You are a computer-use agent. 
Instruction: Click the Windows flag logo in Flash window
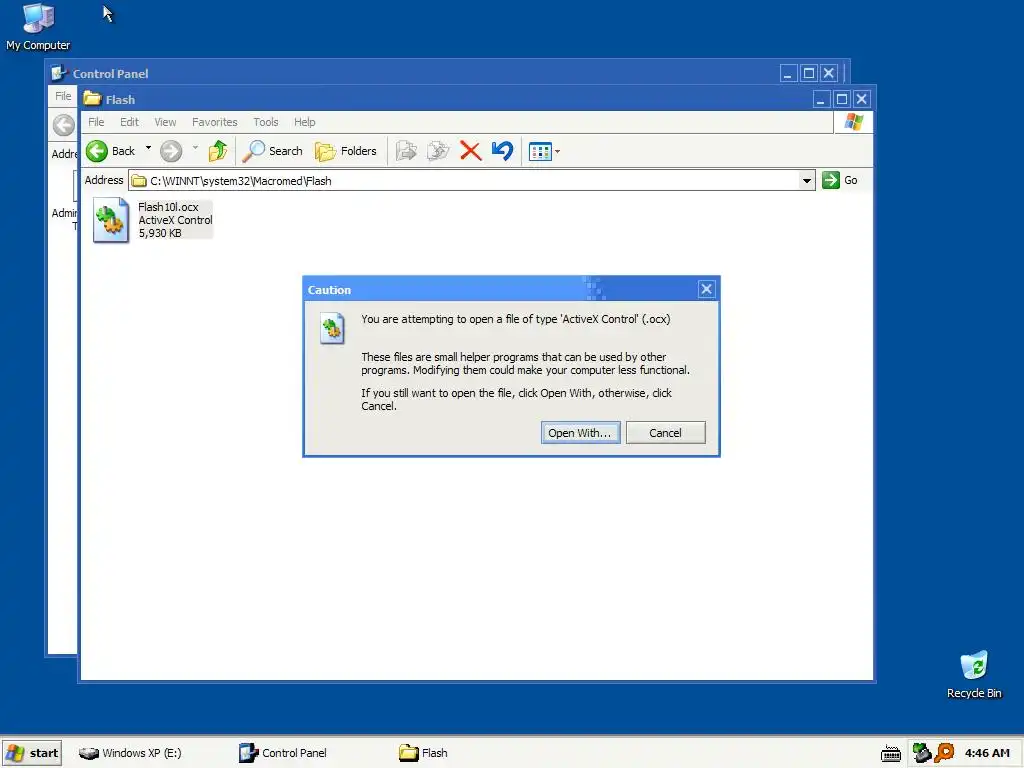click(x=854, y=122)
